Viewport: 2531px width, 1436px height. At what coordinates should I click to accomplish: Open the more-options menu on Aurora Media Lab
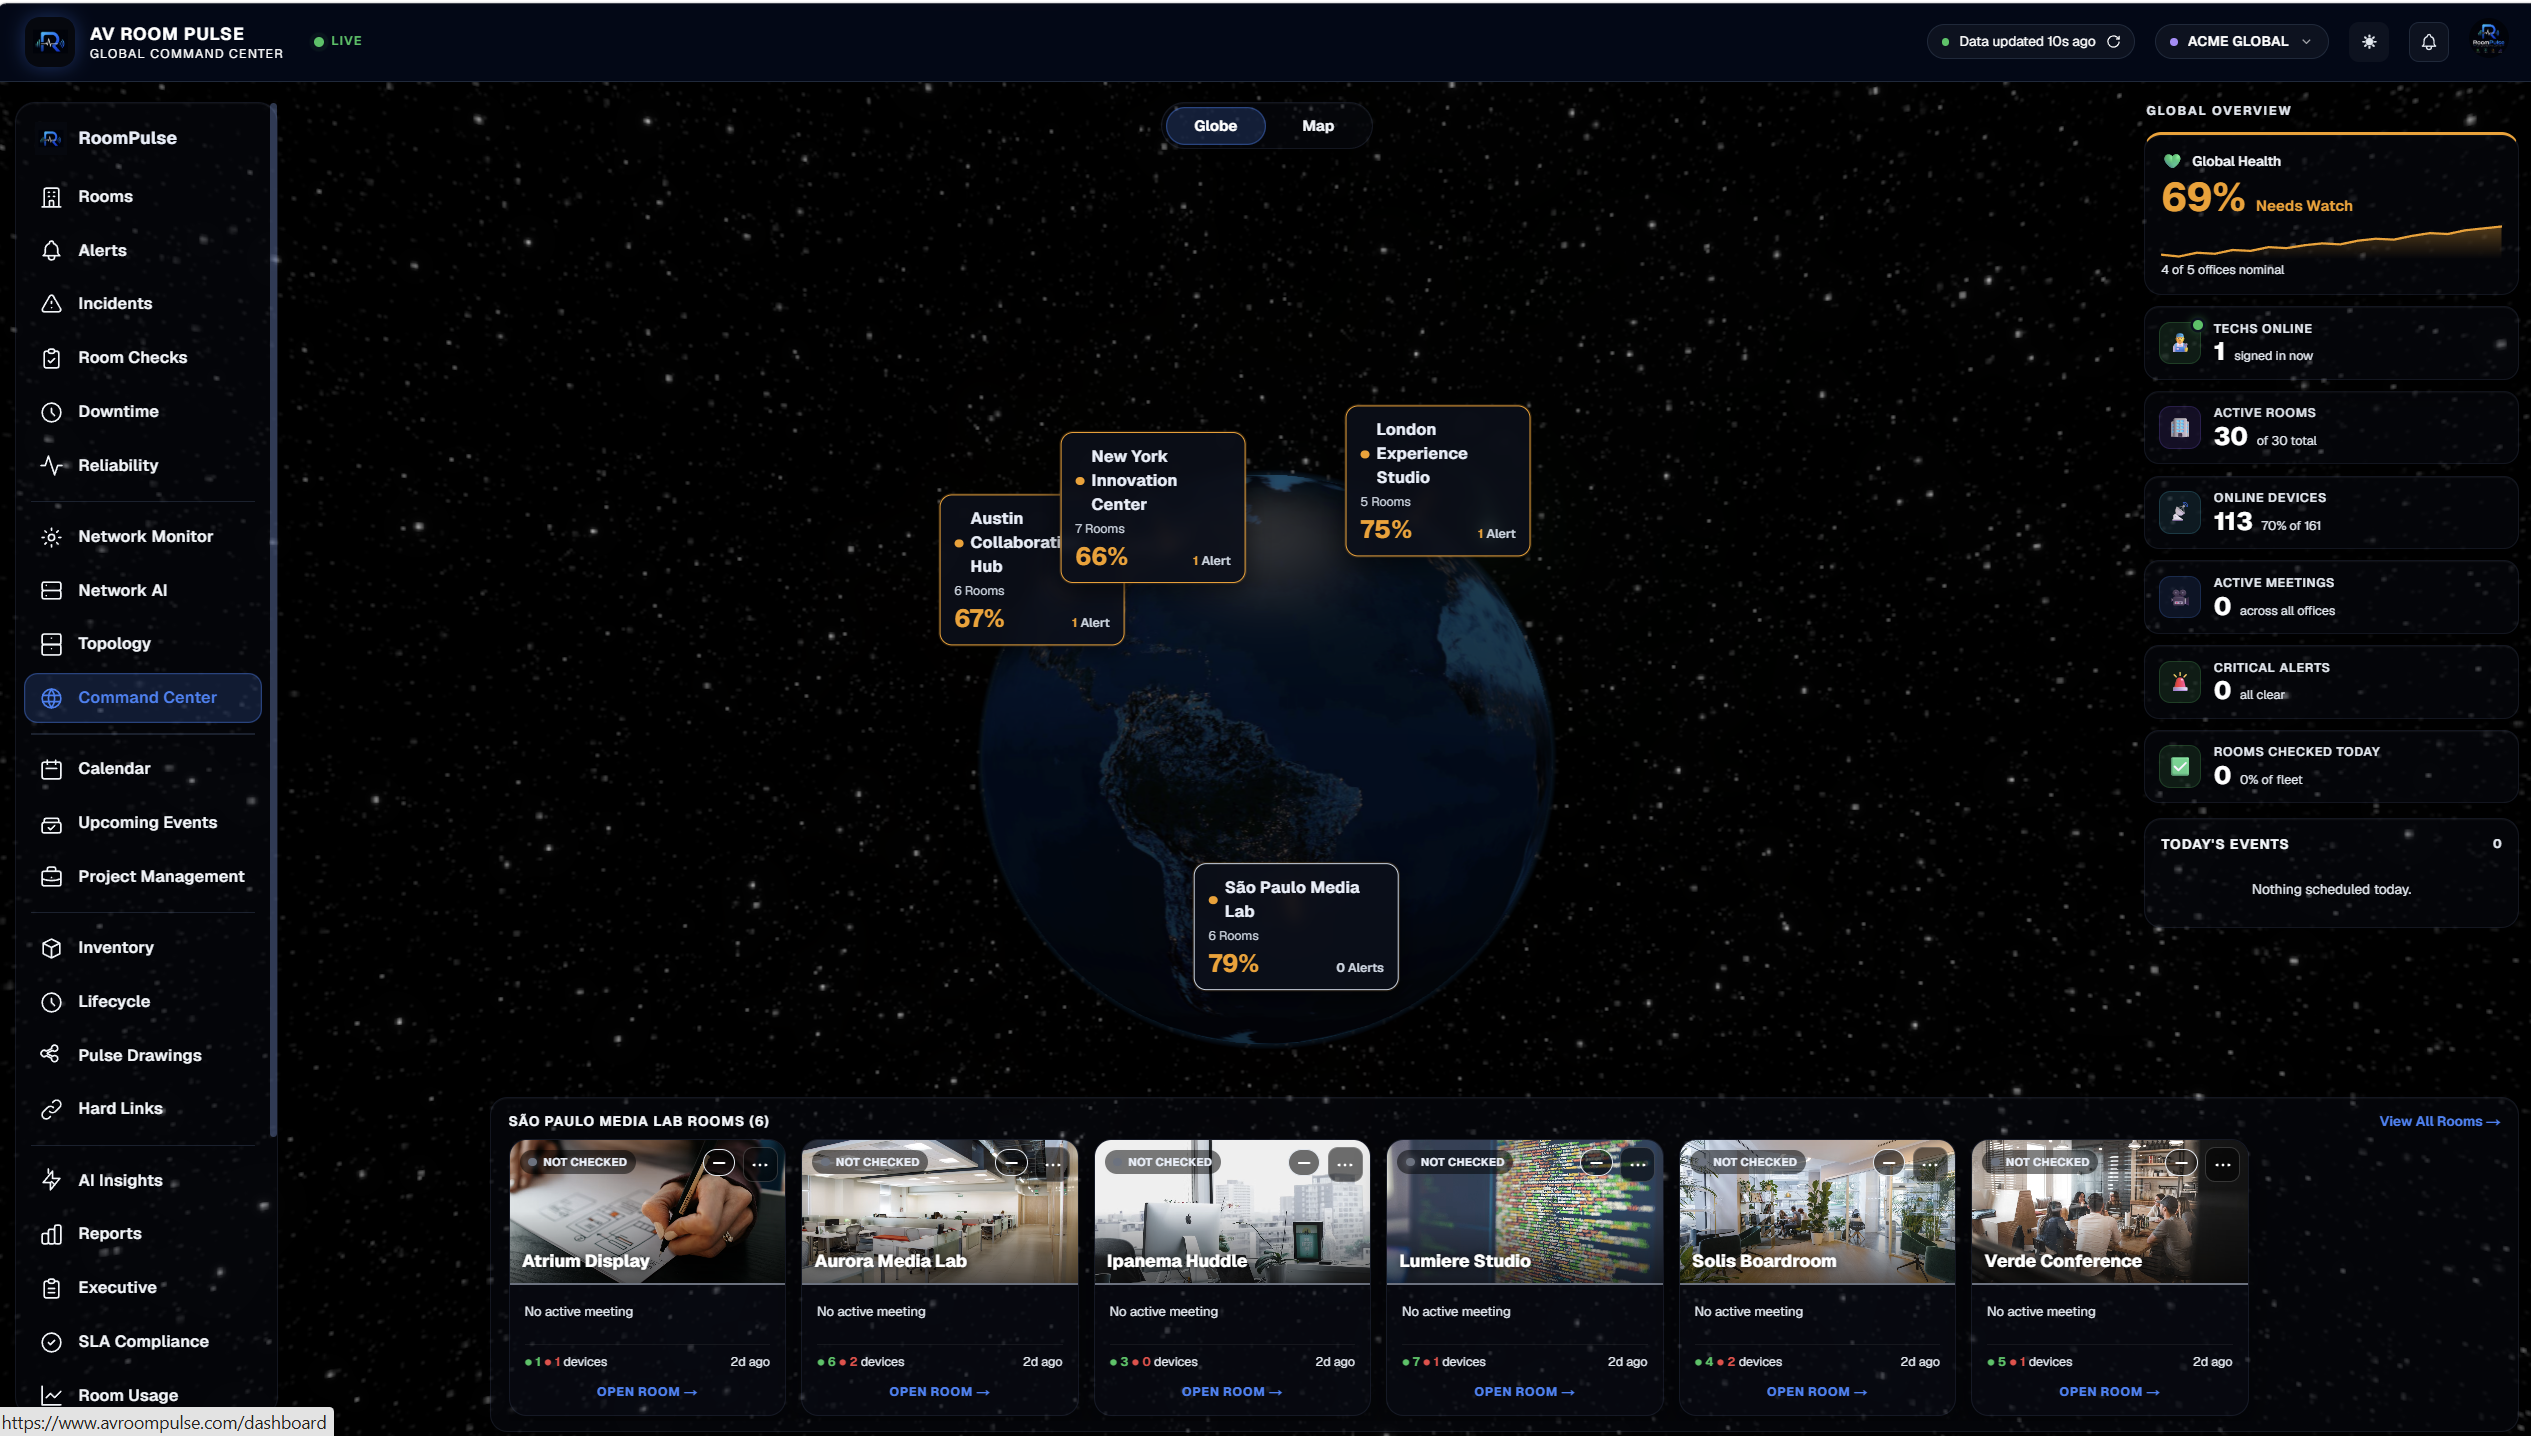pos(1054,1164)
